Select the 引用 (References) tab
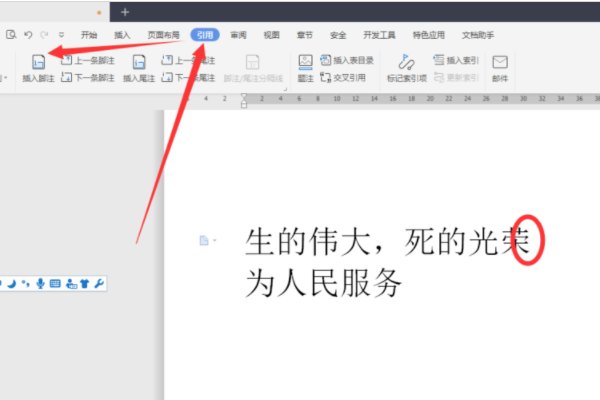 (205, 35)
